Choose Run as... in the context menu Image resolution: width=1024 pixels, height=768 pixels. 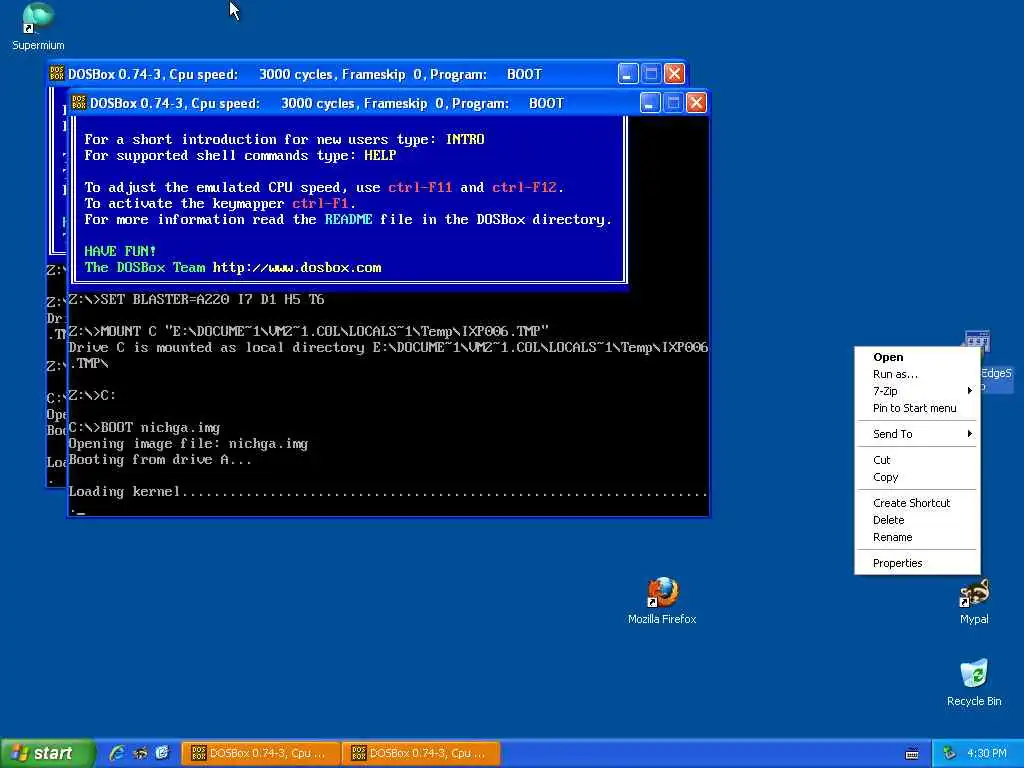pyautogui.click(x=917, y=374)
